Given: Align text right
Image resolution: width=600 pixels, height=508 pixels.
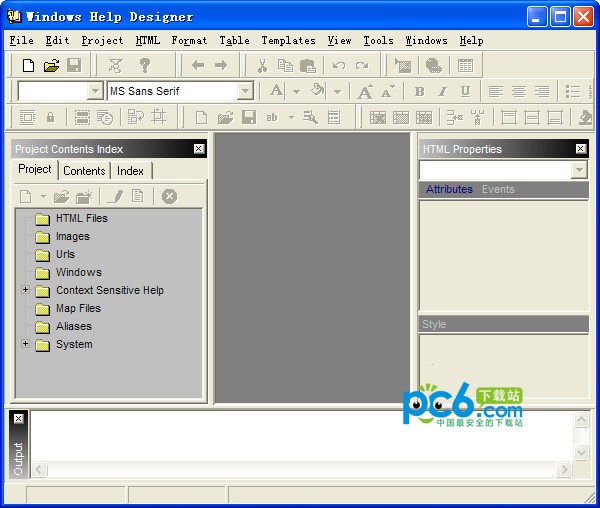Looking at the screenshot, I should point(542,91).
